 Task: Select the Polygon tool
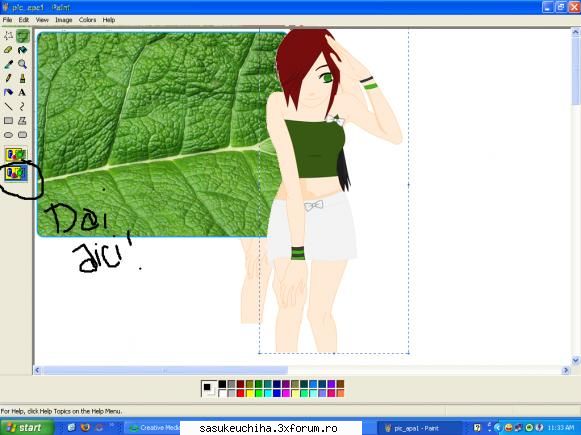coord(22,121)
